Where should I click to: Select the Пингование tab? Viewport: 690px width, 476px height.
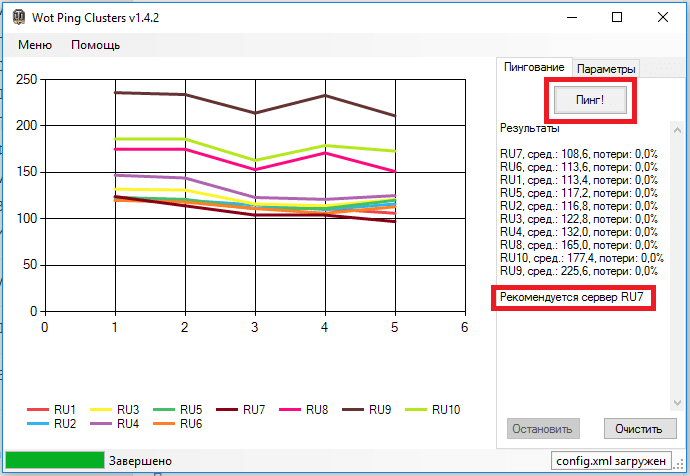(534, 67)
